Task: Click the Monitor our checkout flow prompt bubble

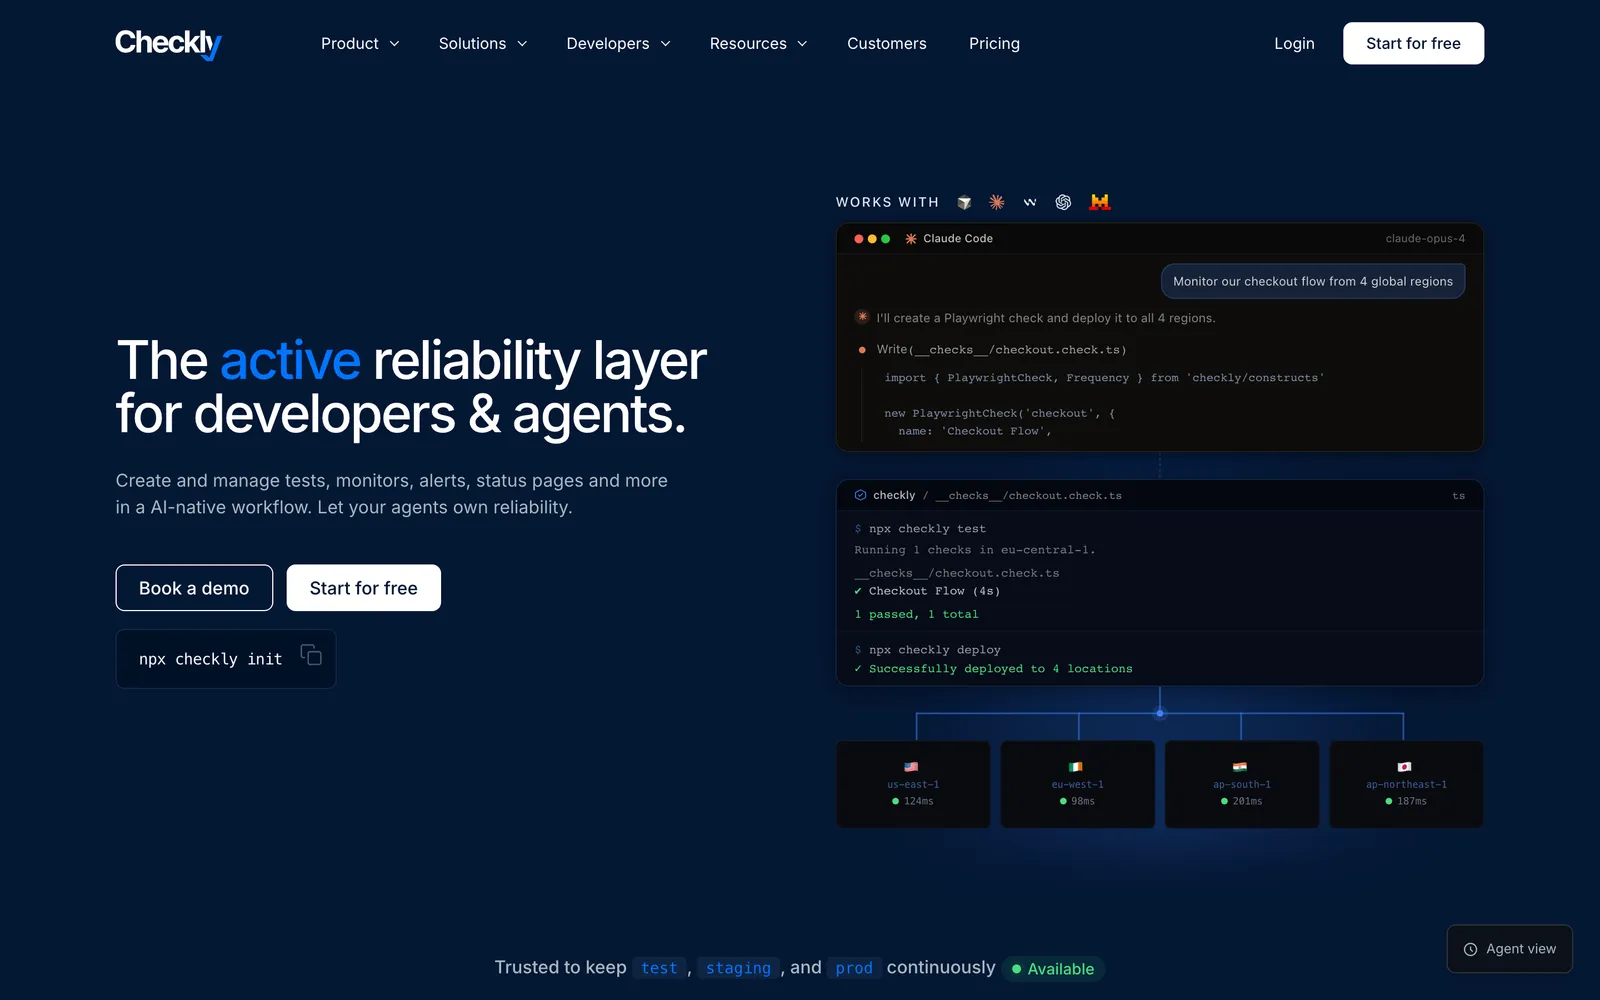Action: [1313, 281]
